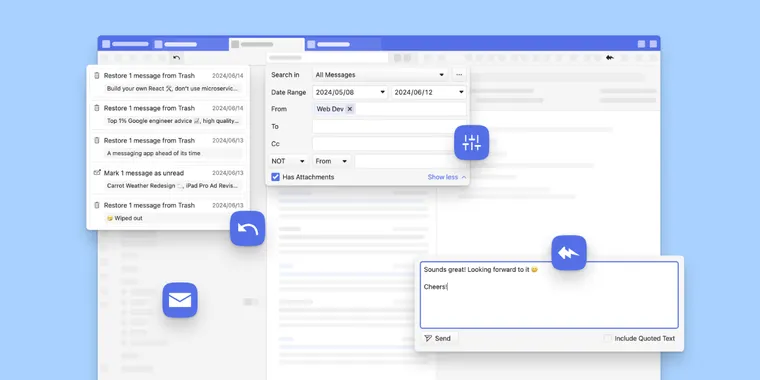Click the large blue filter sliders icon

coord(471,142)
